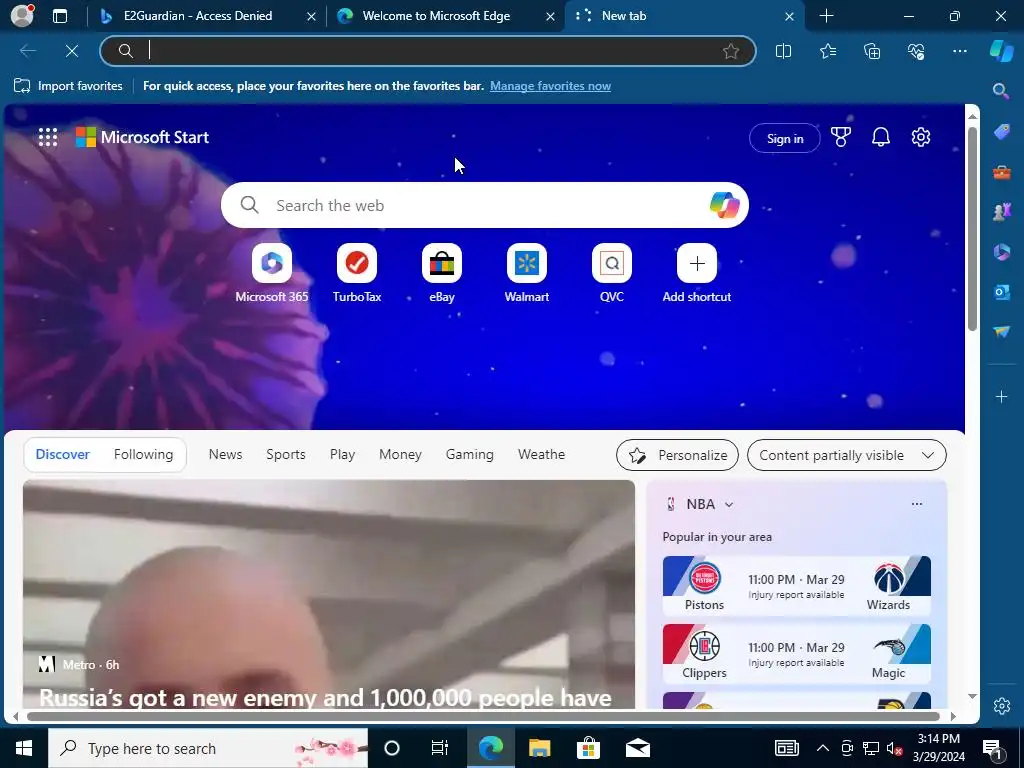Open the tab actions menu icon
Image resolution: width=1024 pixels, height=768 pixels.
click(x=59, y=16)
